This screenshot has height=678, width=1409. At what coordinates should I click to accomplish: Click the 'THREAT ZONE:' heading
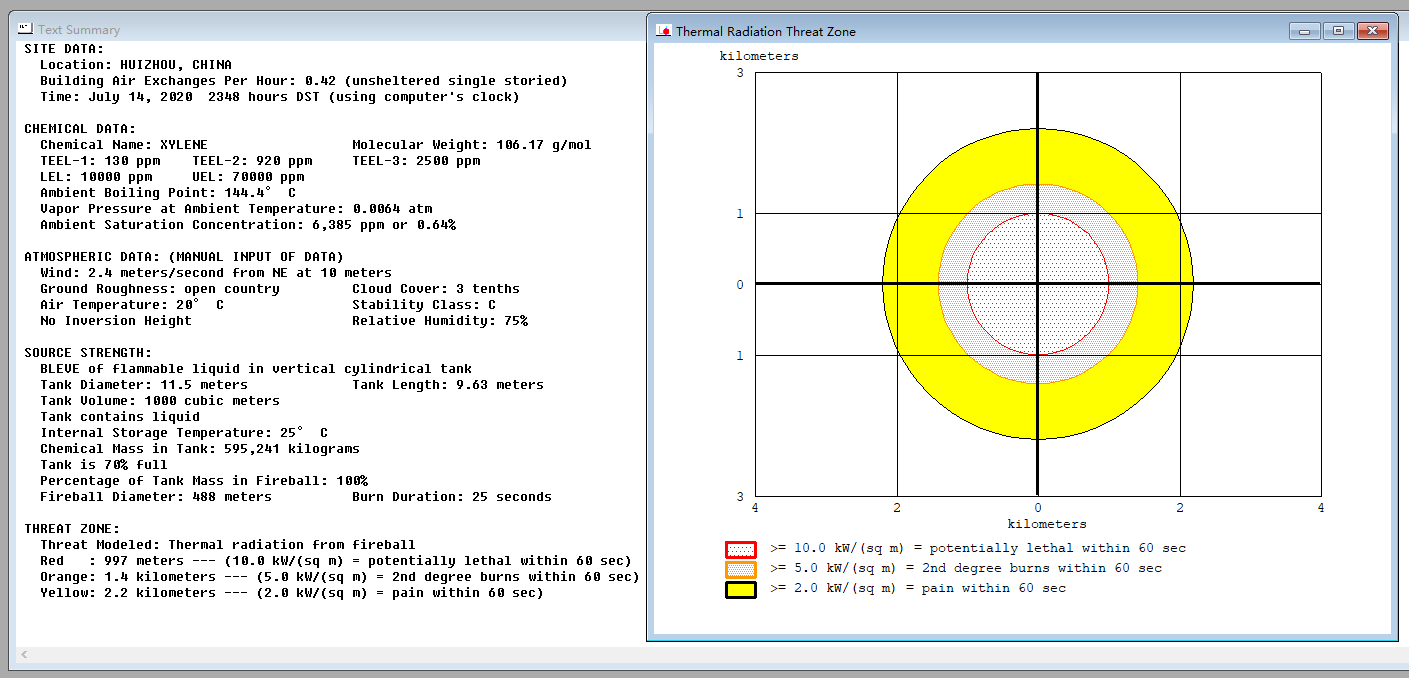(72, 528)
